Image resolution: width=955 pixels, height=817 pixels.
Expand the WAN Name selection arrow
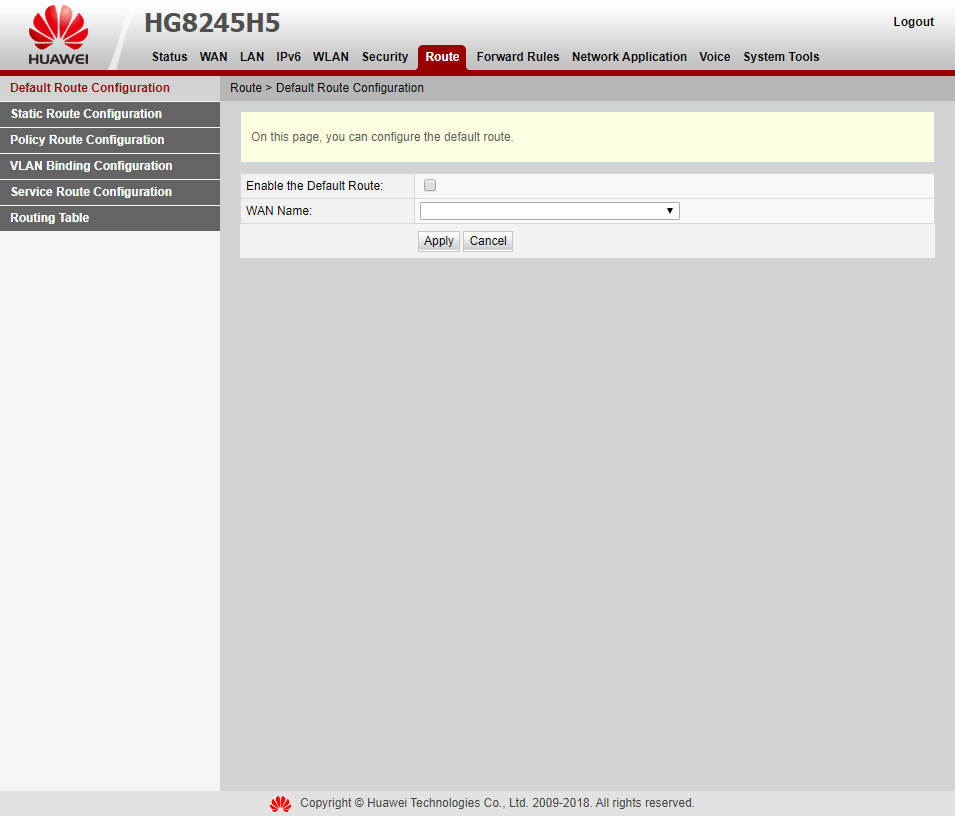point(670,210)
